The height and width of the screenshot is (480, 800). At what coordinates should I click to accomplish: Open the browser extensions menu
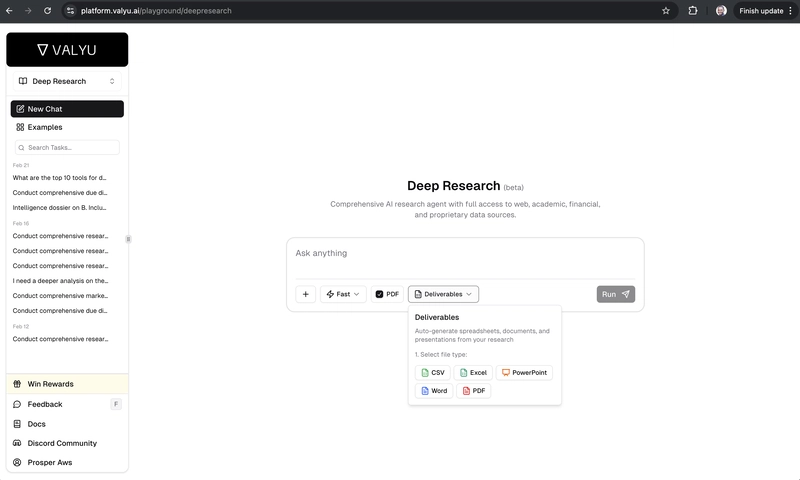[693, 11]
